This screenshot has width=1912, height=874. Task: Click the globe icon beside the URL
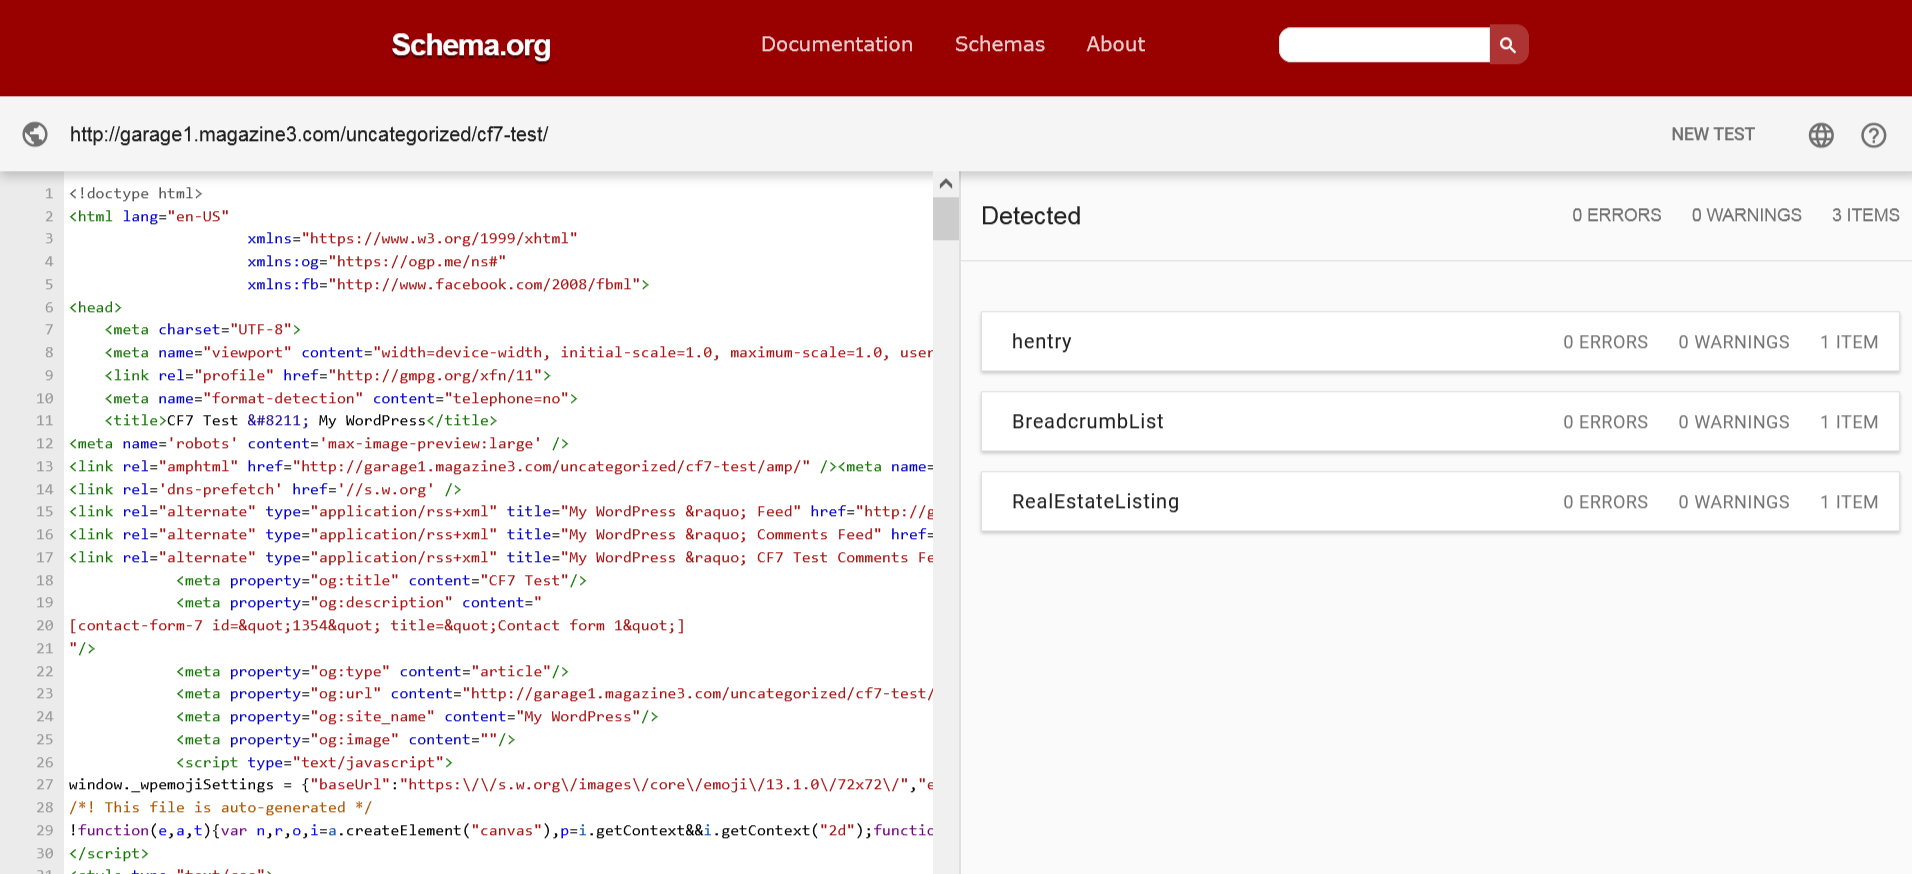click(x=35, y=134)
